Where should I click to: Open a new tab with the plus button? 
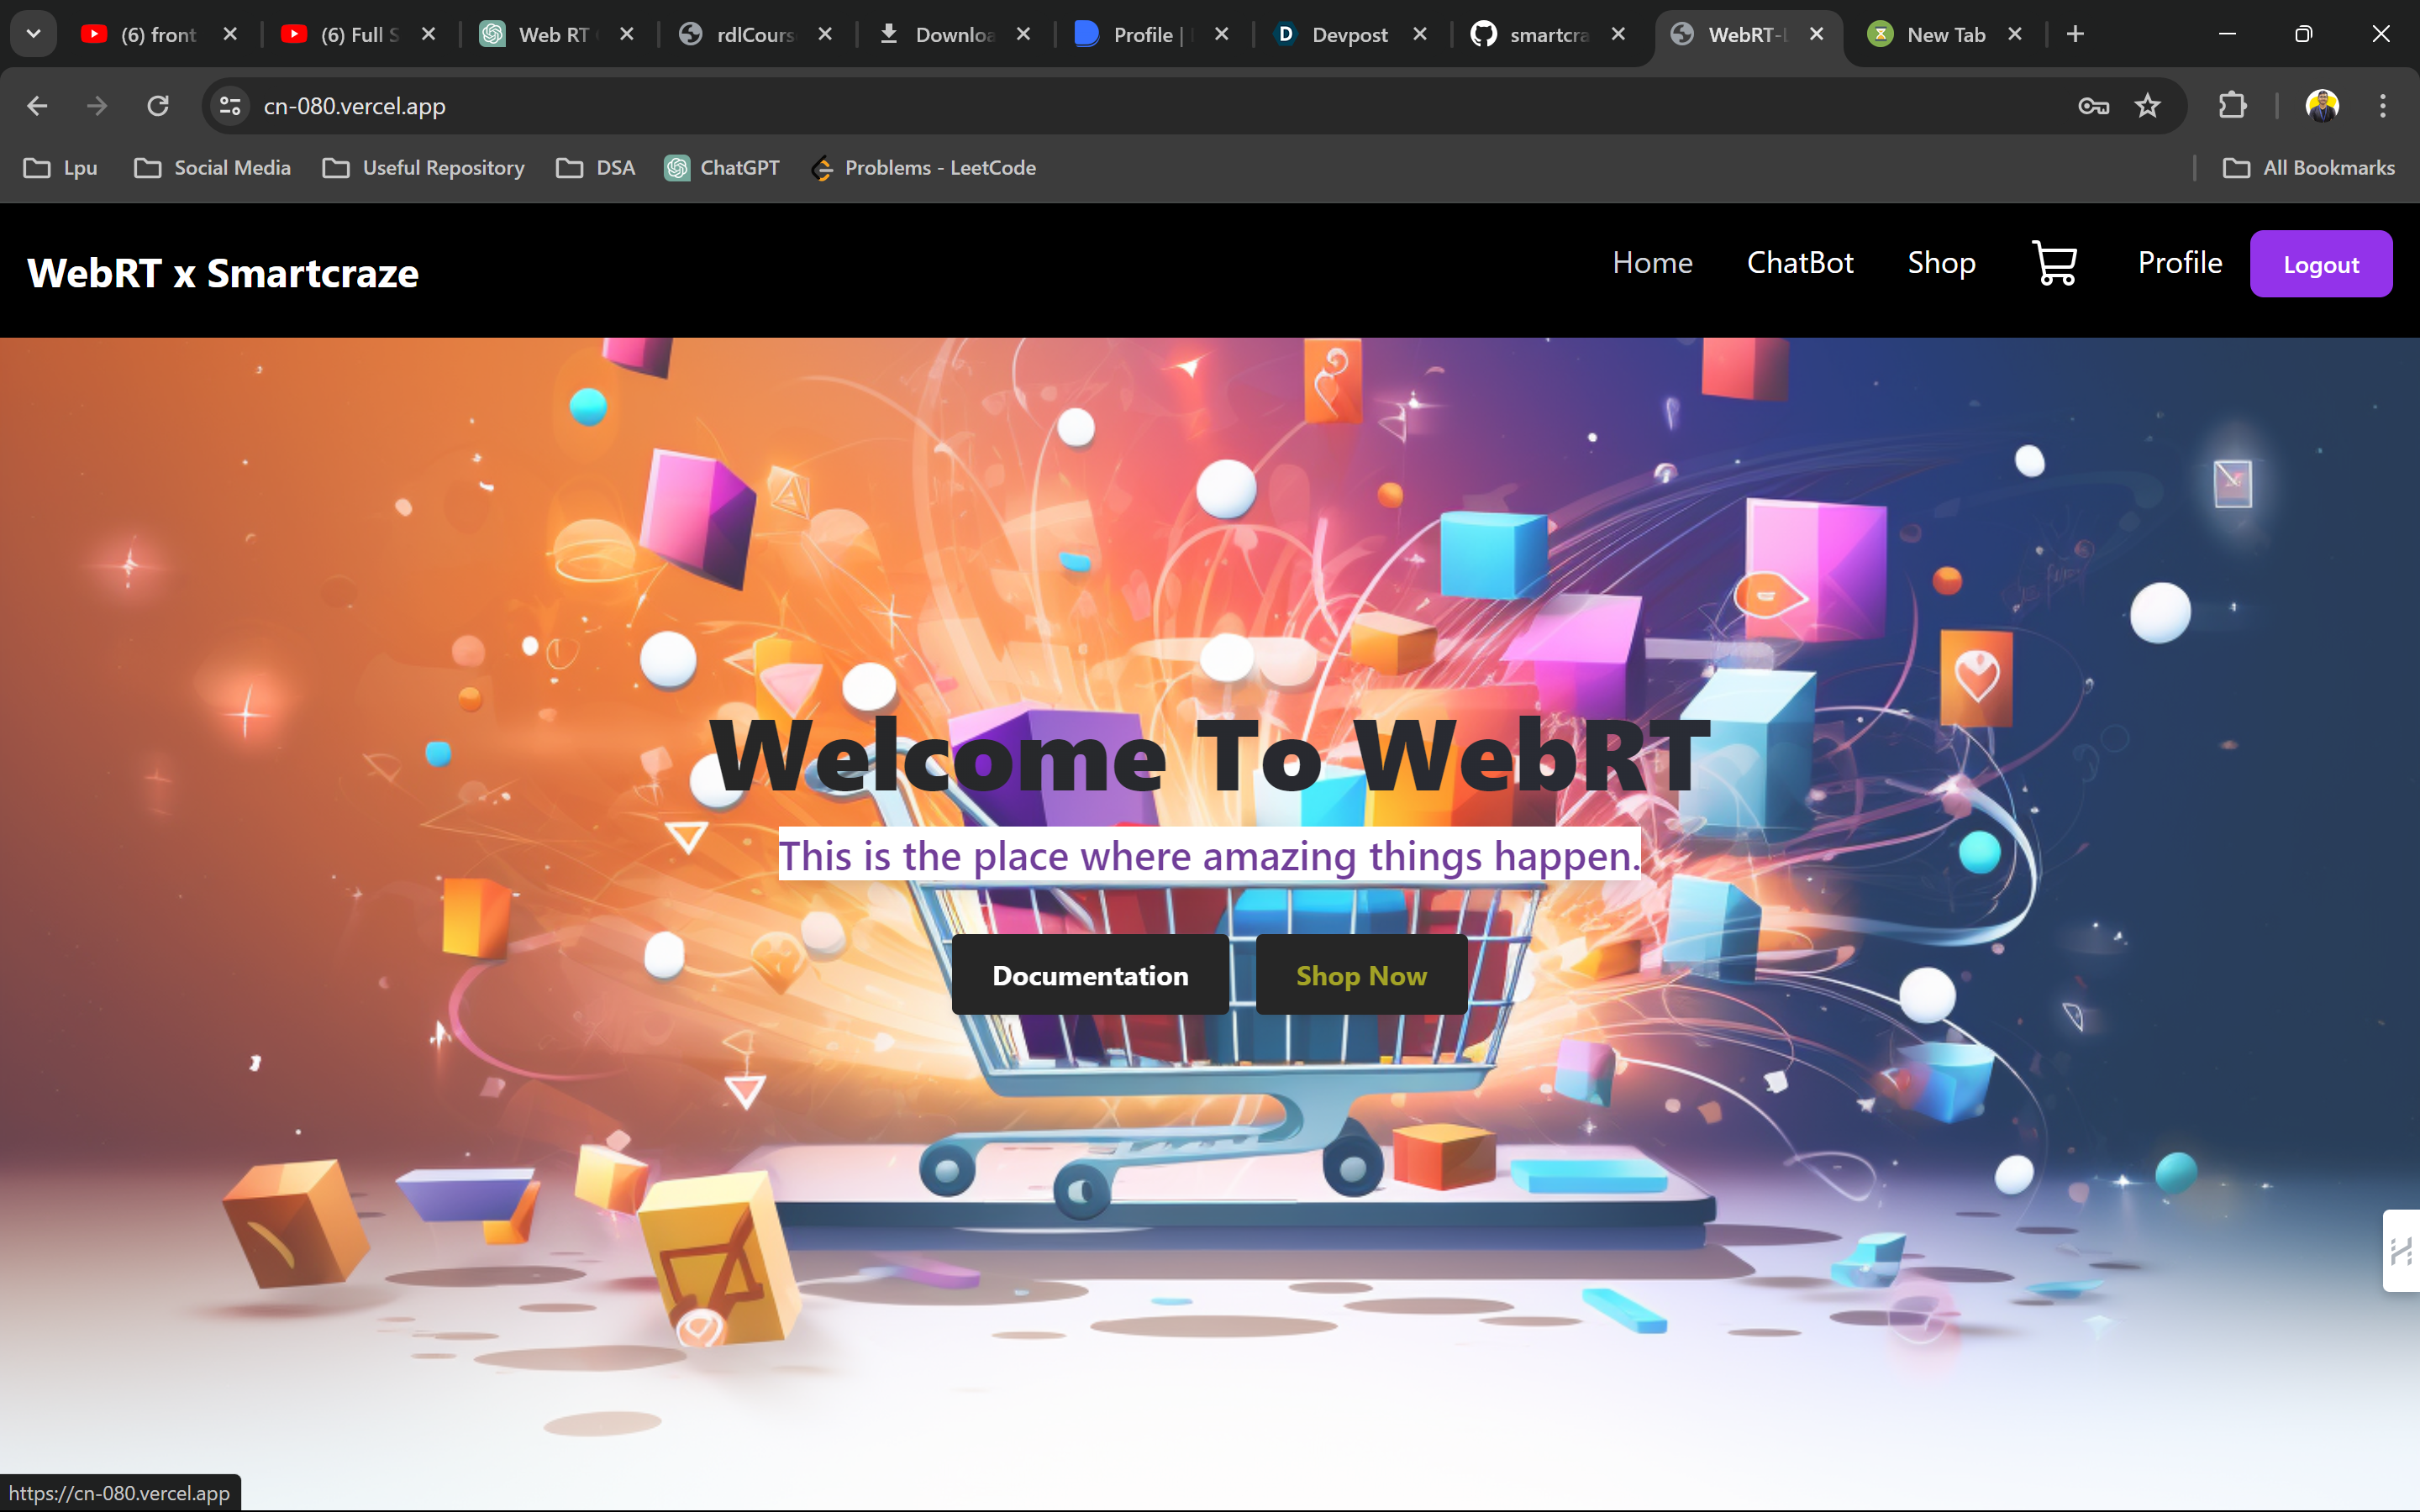point(2075,35)
